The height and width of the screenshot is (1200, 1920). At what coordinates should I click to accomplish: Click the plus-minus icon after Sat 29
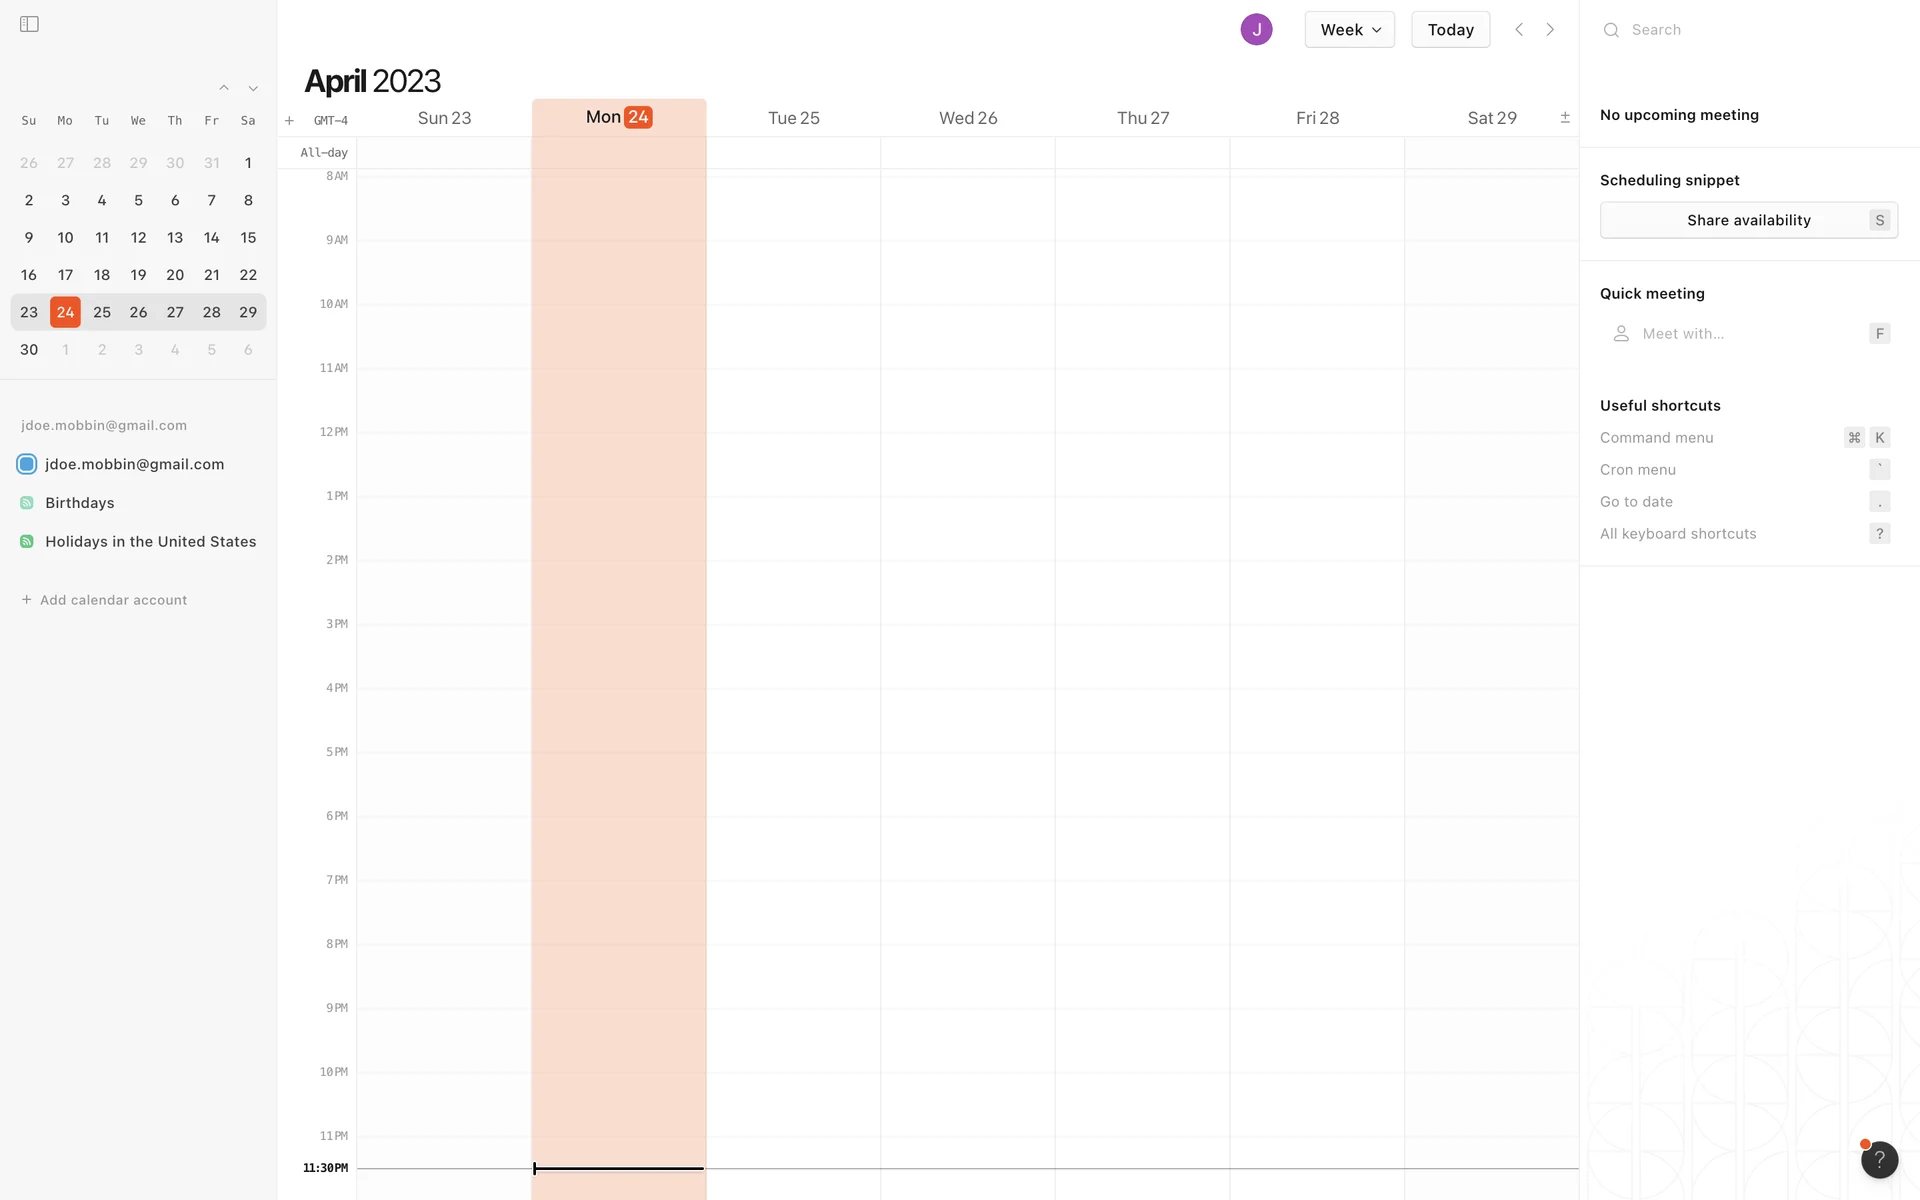(x=1565, y=118)
